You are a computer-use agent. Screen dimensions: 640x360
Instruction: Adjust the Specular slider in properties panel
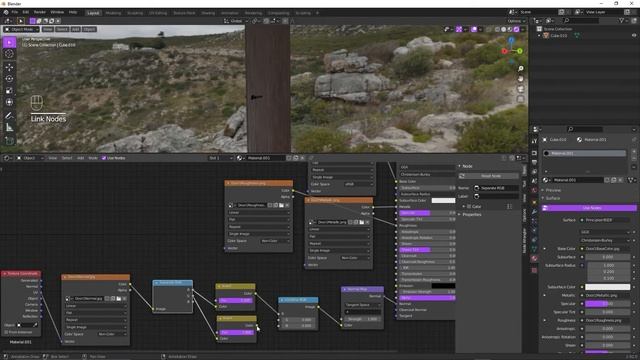pos(607,304)
